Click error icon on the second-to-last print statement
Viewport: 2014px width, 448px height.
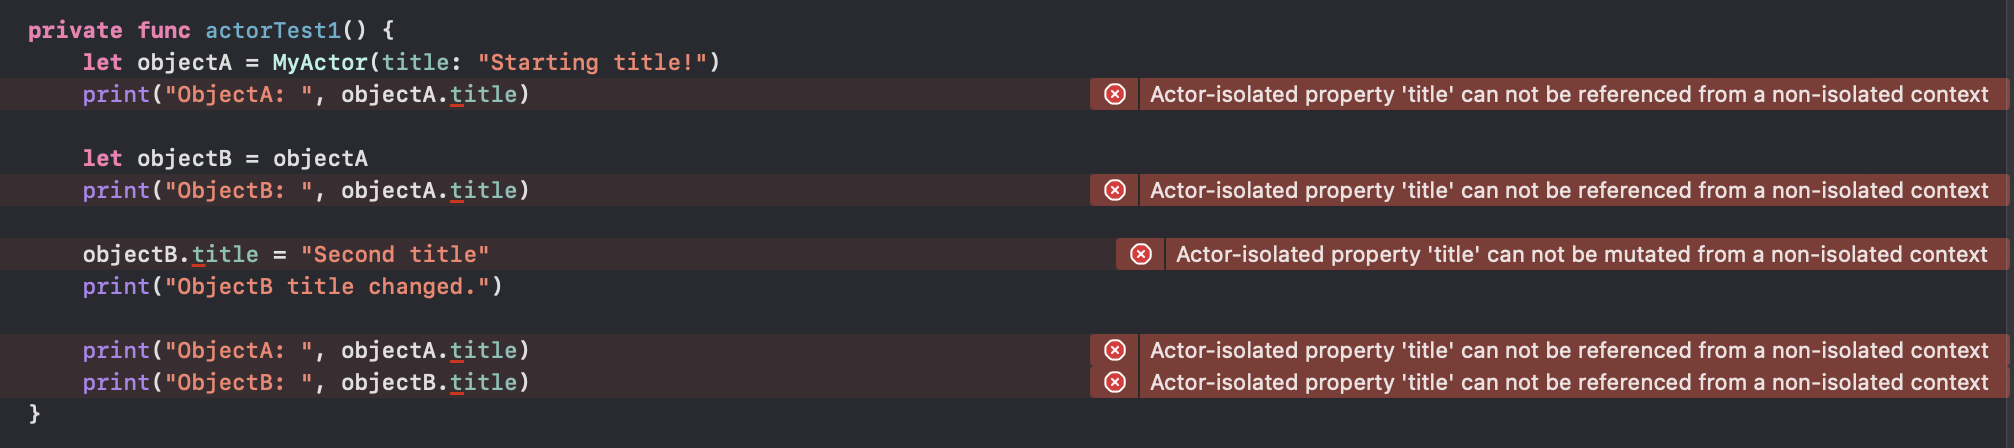(1114, 350)
